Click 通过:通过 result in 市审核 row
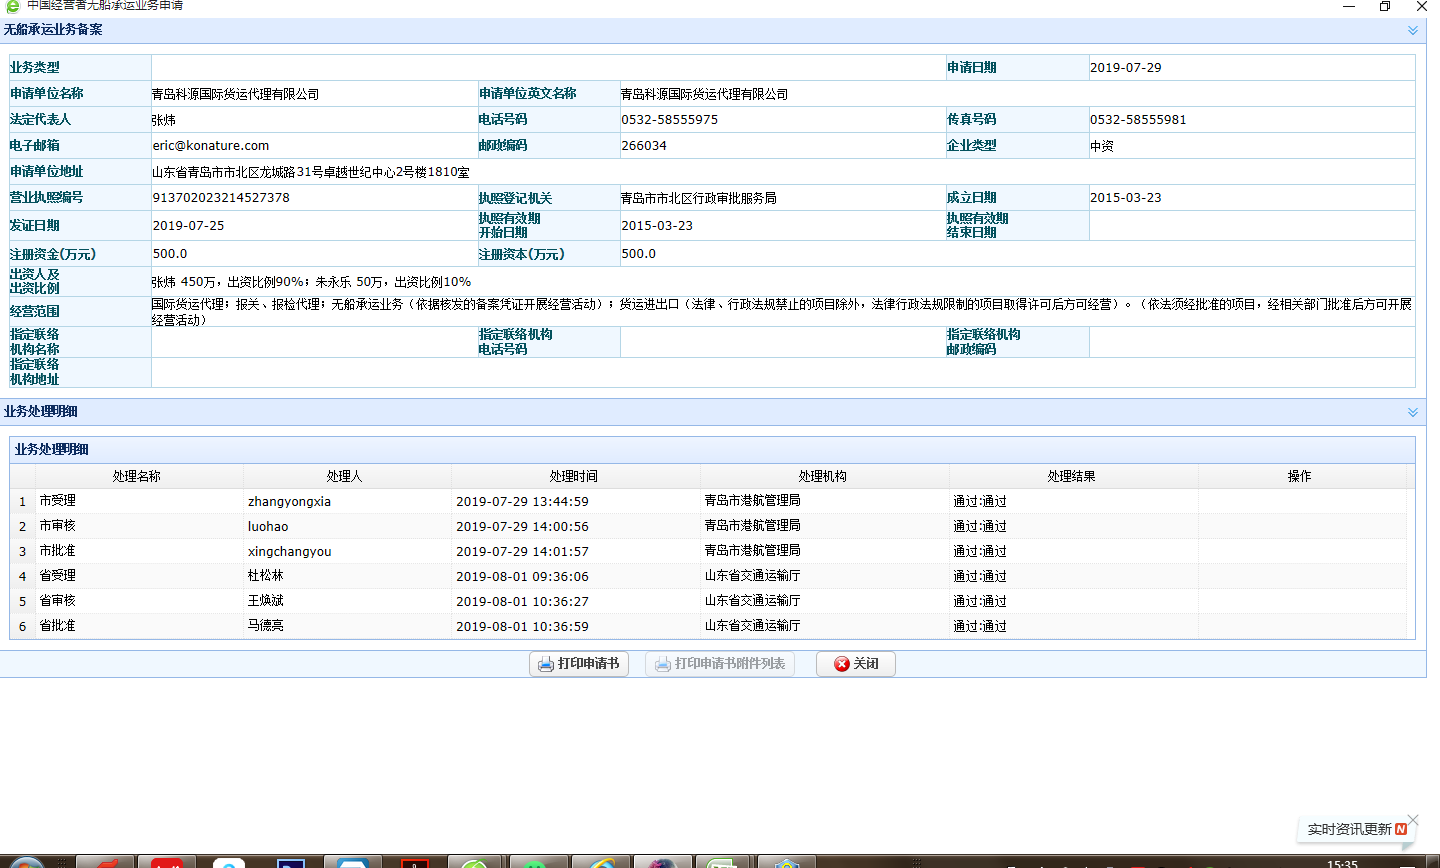The height and width of the screenshot is (868, 1440). [980, 526]
